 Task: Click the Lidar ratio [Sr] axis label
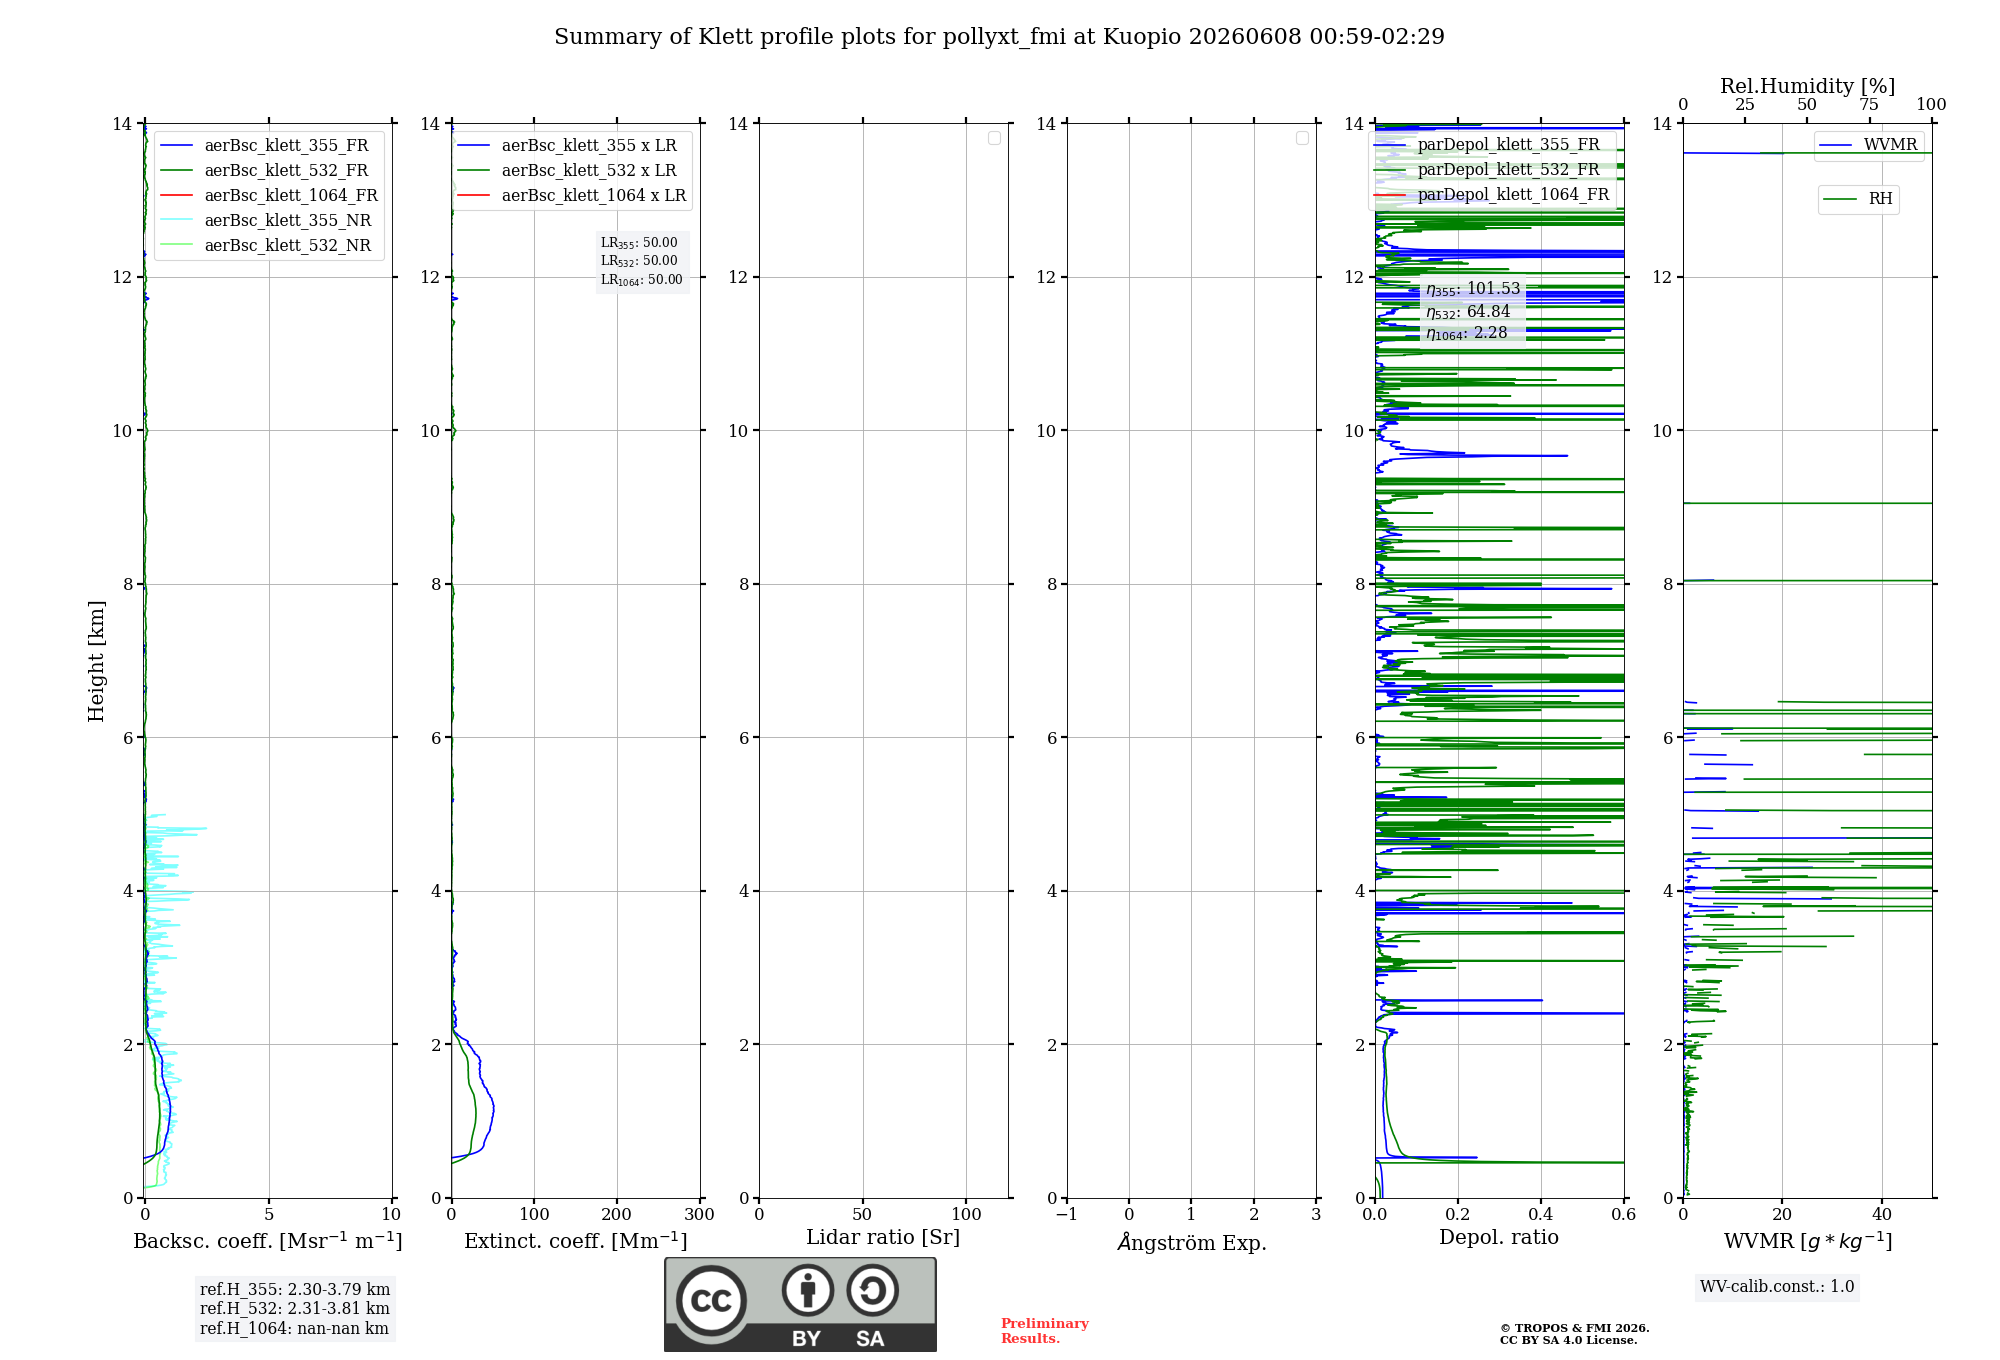883,1238
